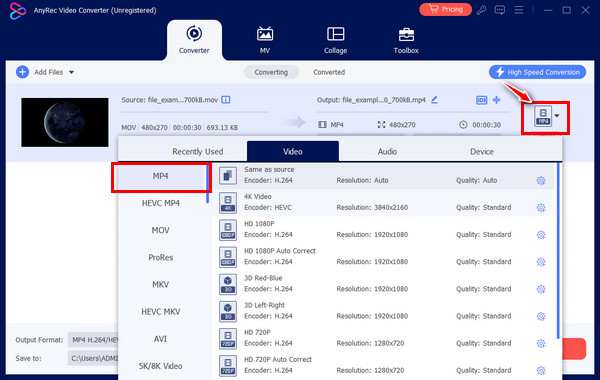Open settings gear for 3D Red-Blue

pos(541,289)
